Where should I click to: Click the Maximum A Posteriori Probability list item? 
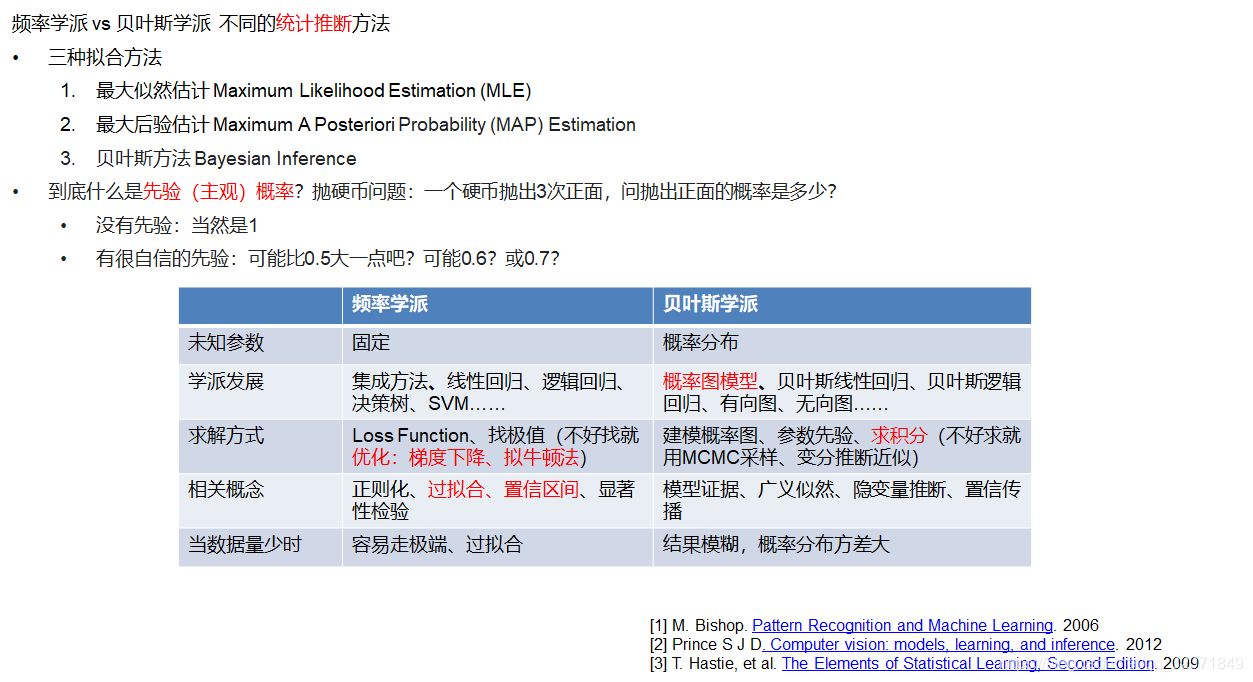coord(366,125)
